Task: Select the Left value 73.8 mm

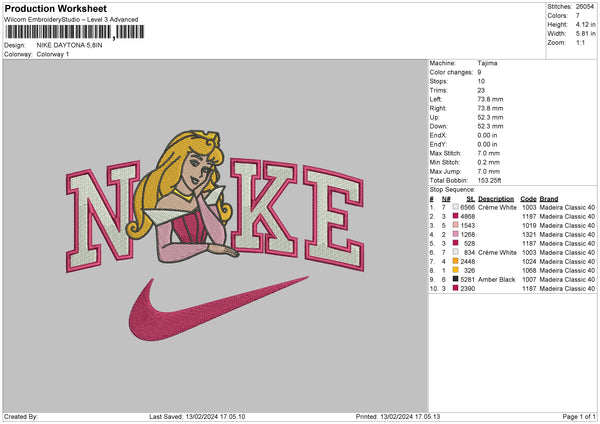Action: pyautogui.click(x=490, y=99)
